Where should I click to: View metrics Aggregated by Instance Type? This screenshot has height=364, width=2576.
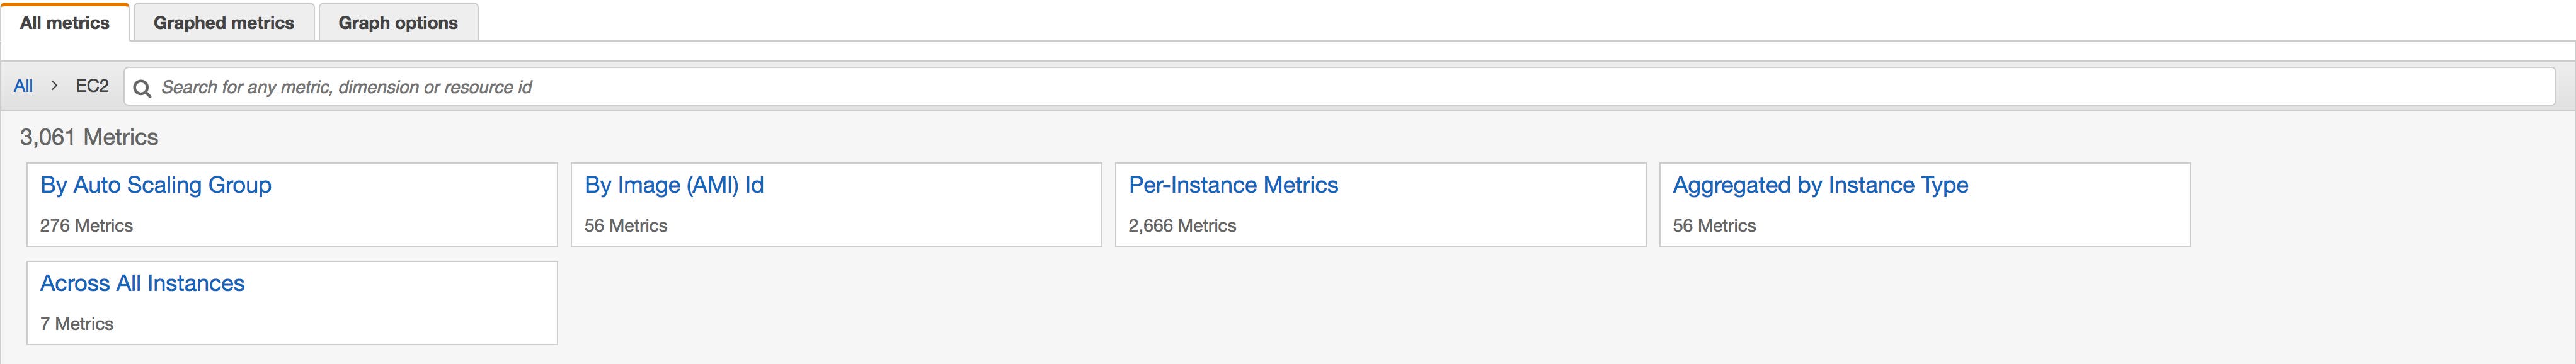pos(1820,185)
